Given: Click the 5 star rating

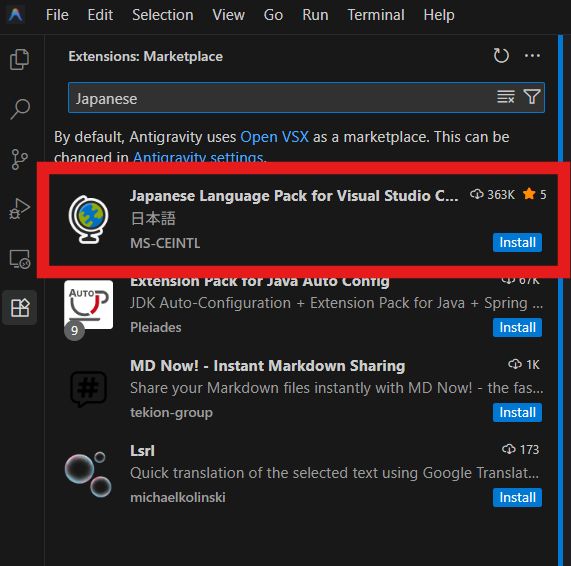Looking at the screenshot, I should 535,194.
